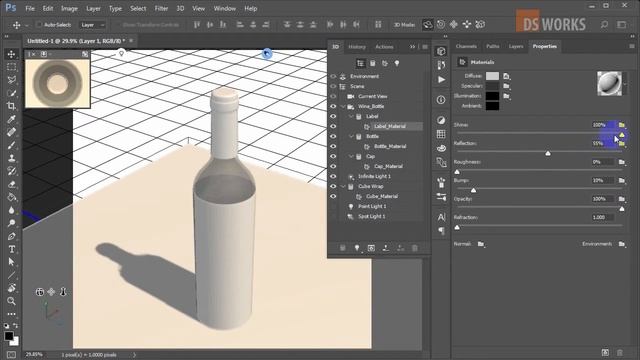Open Roughness texture folder icon
640x360 pixels.
[622, 162]
